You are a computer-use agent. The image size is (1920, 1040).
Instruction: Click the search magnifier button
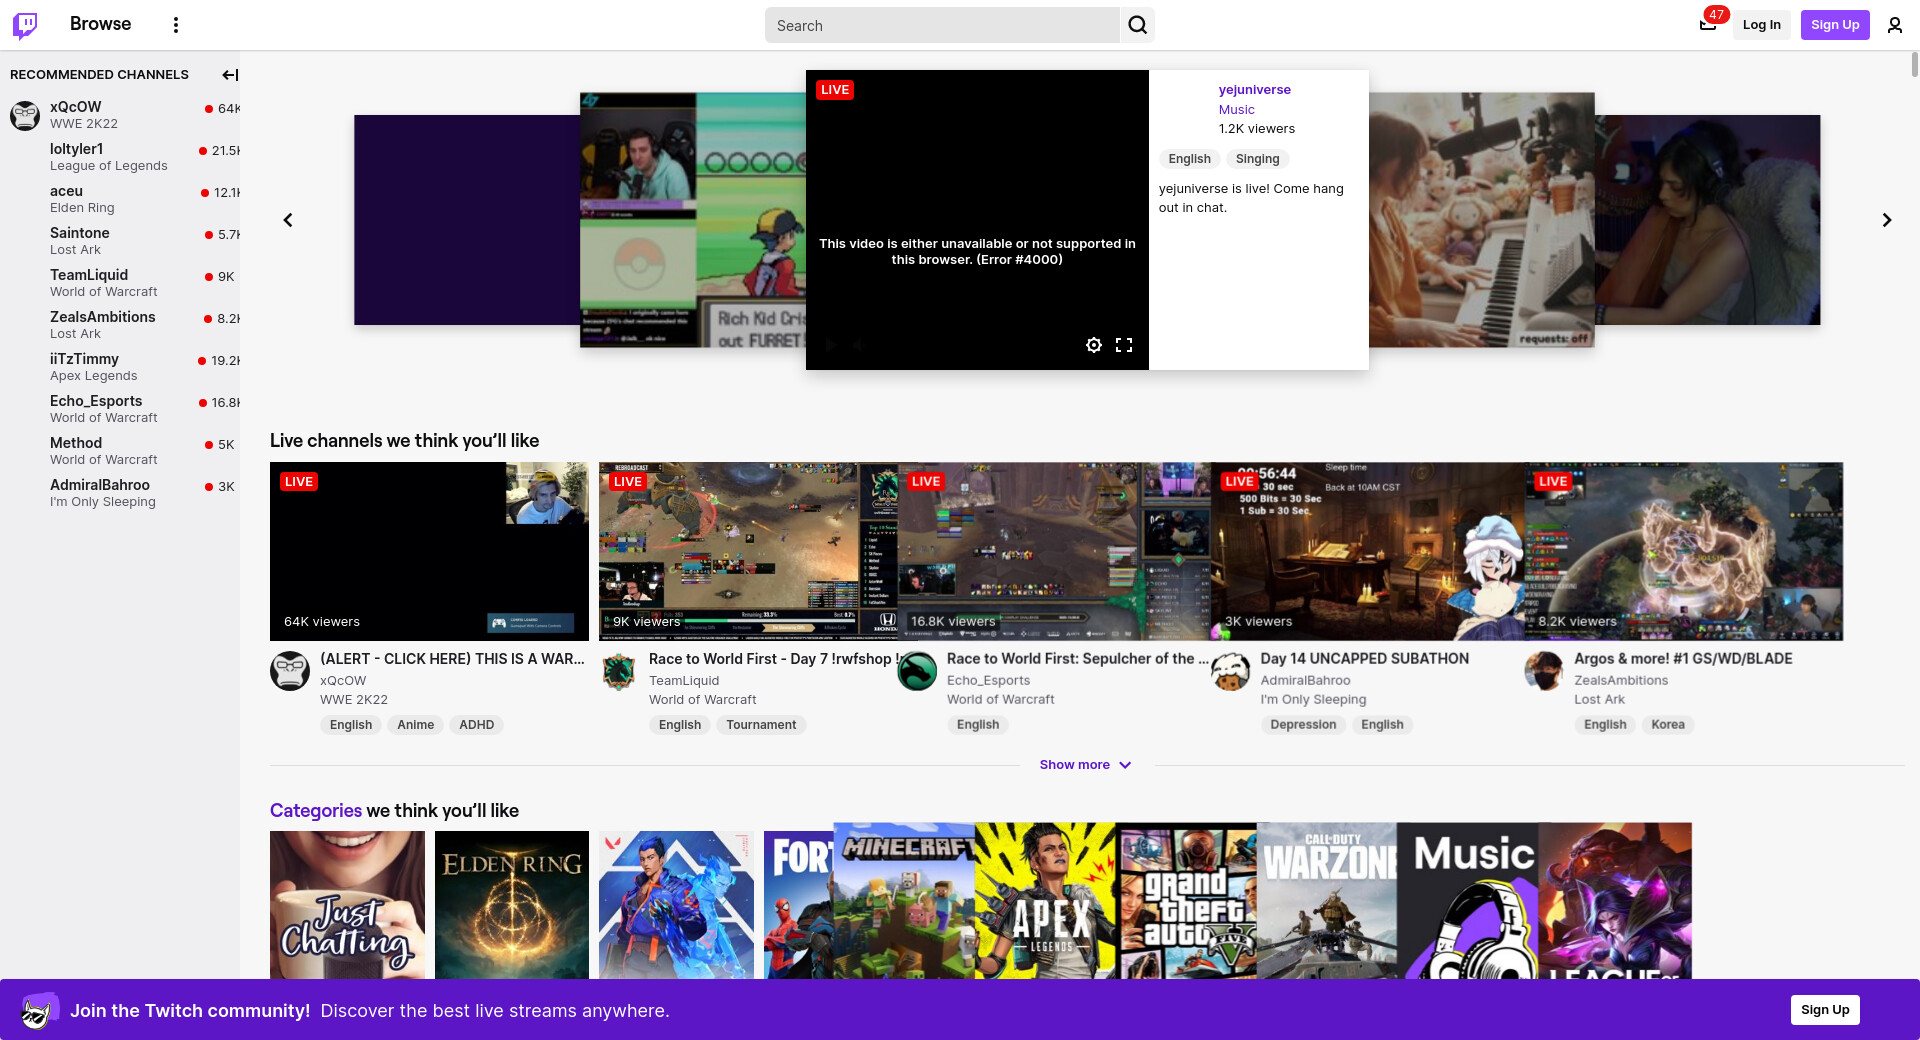coord(1137,25)
